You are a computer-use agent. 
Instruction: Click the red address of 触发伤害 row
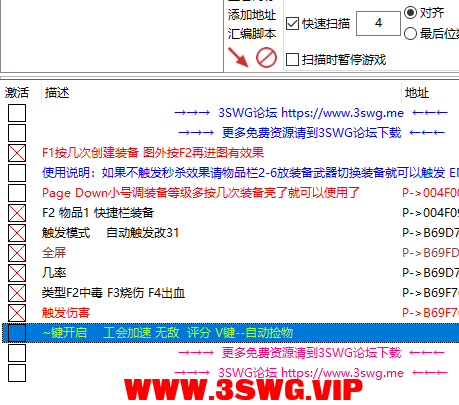(430, 313)
